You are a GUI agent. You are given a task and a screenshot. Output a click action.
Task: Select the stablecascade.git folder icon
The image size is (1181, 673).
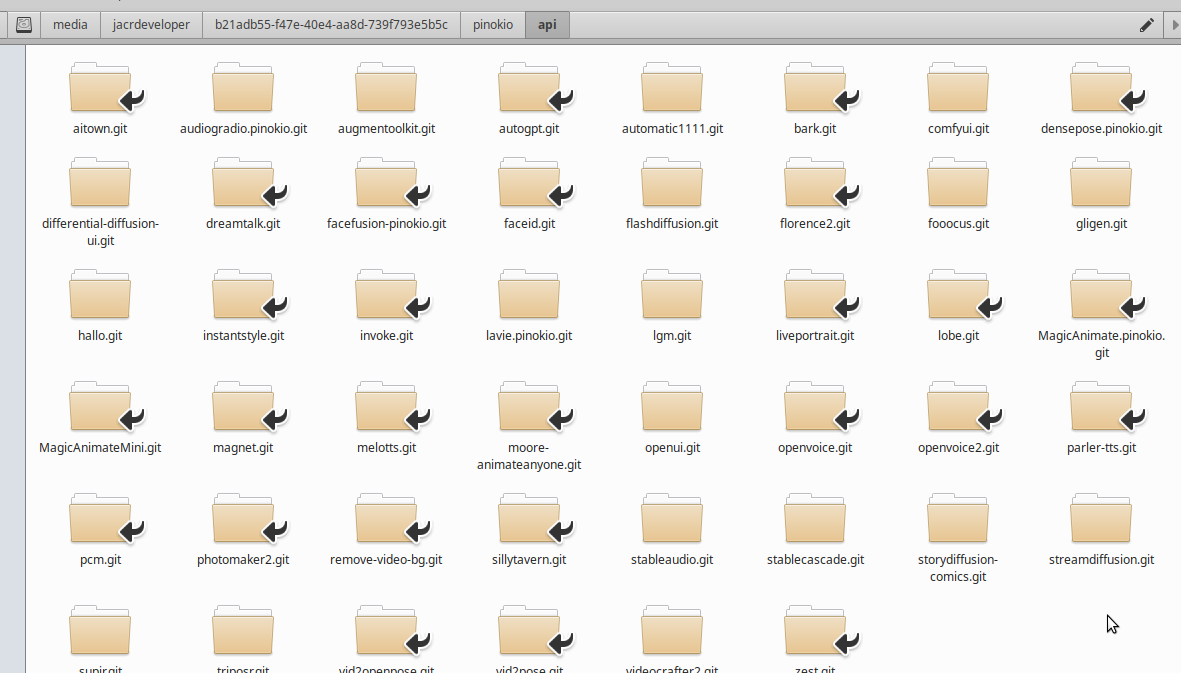pos(815,520)
